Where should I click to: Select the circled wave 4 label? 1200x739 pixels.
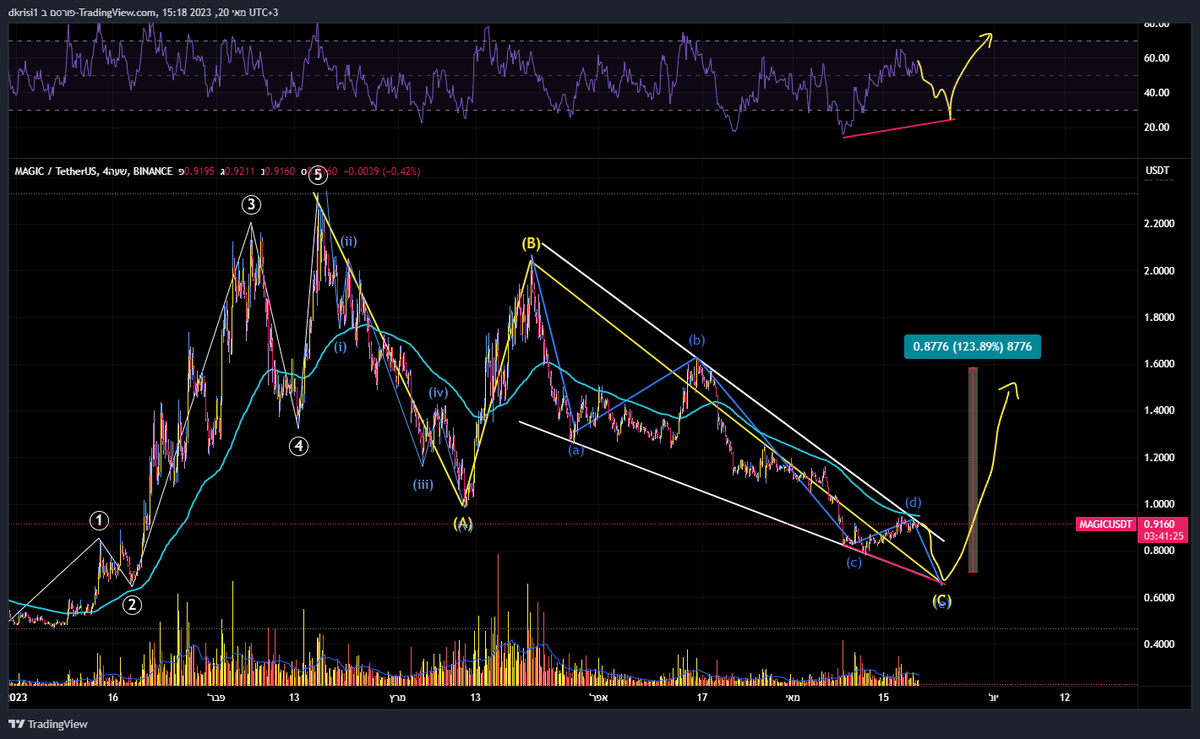[297, 447]
